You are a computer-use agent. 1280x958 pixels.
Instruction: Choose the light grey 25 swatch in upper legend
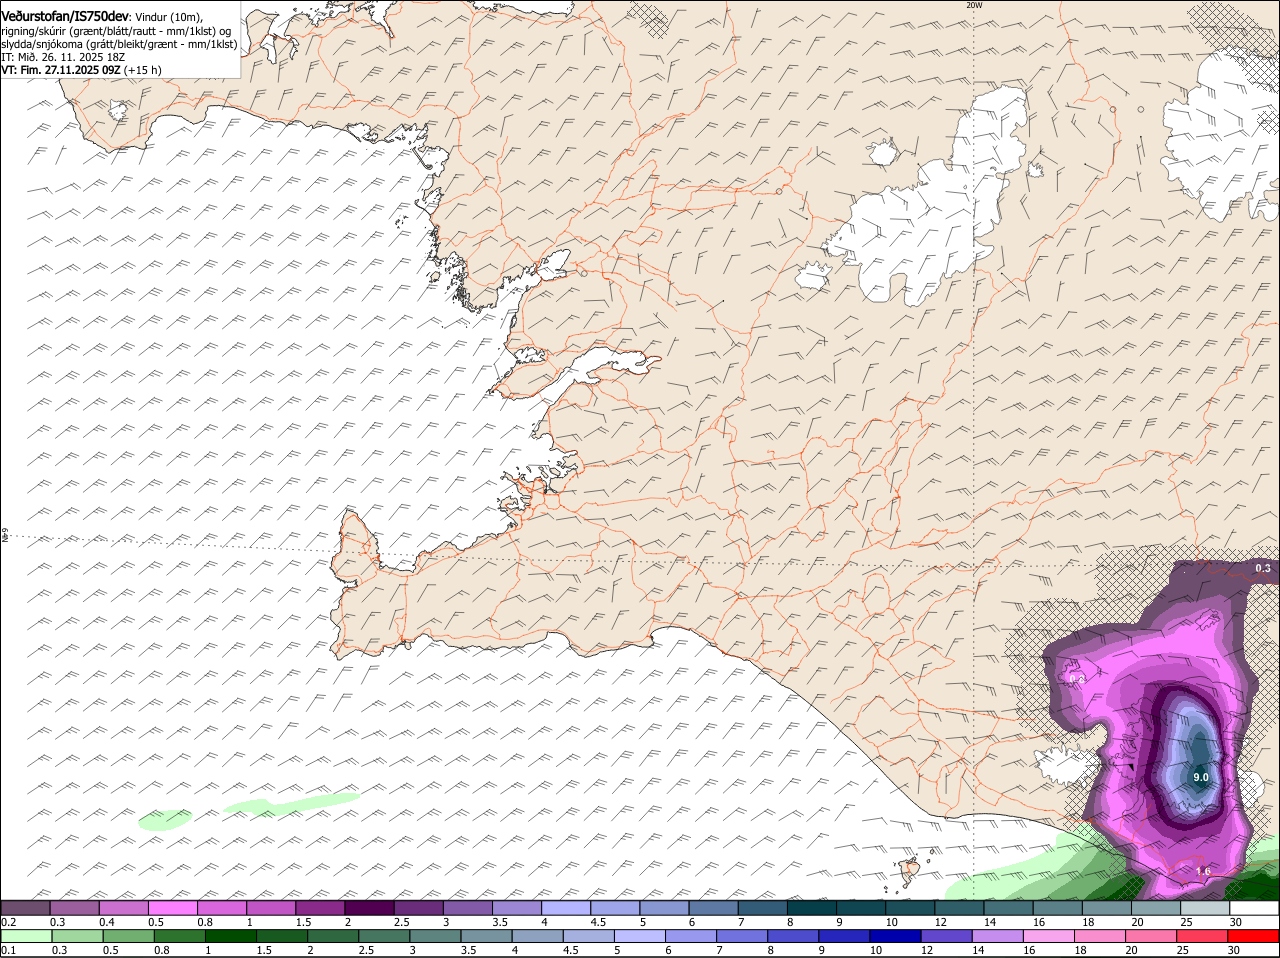pyautogui.click(x=1206, y=908)
